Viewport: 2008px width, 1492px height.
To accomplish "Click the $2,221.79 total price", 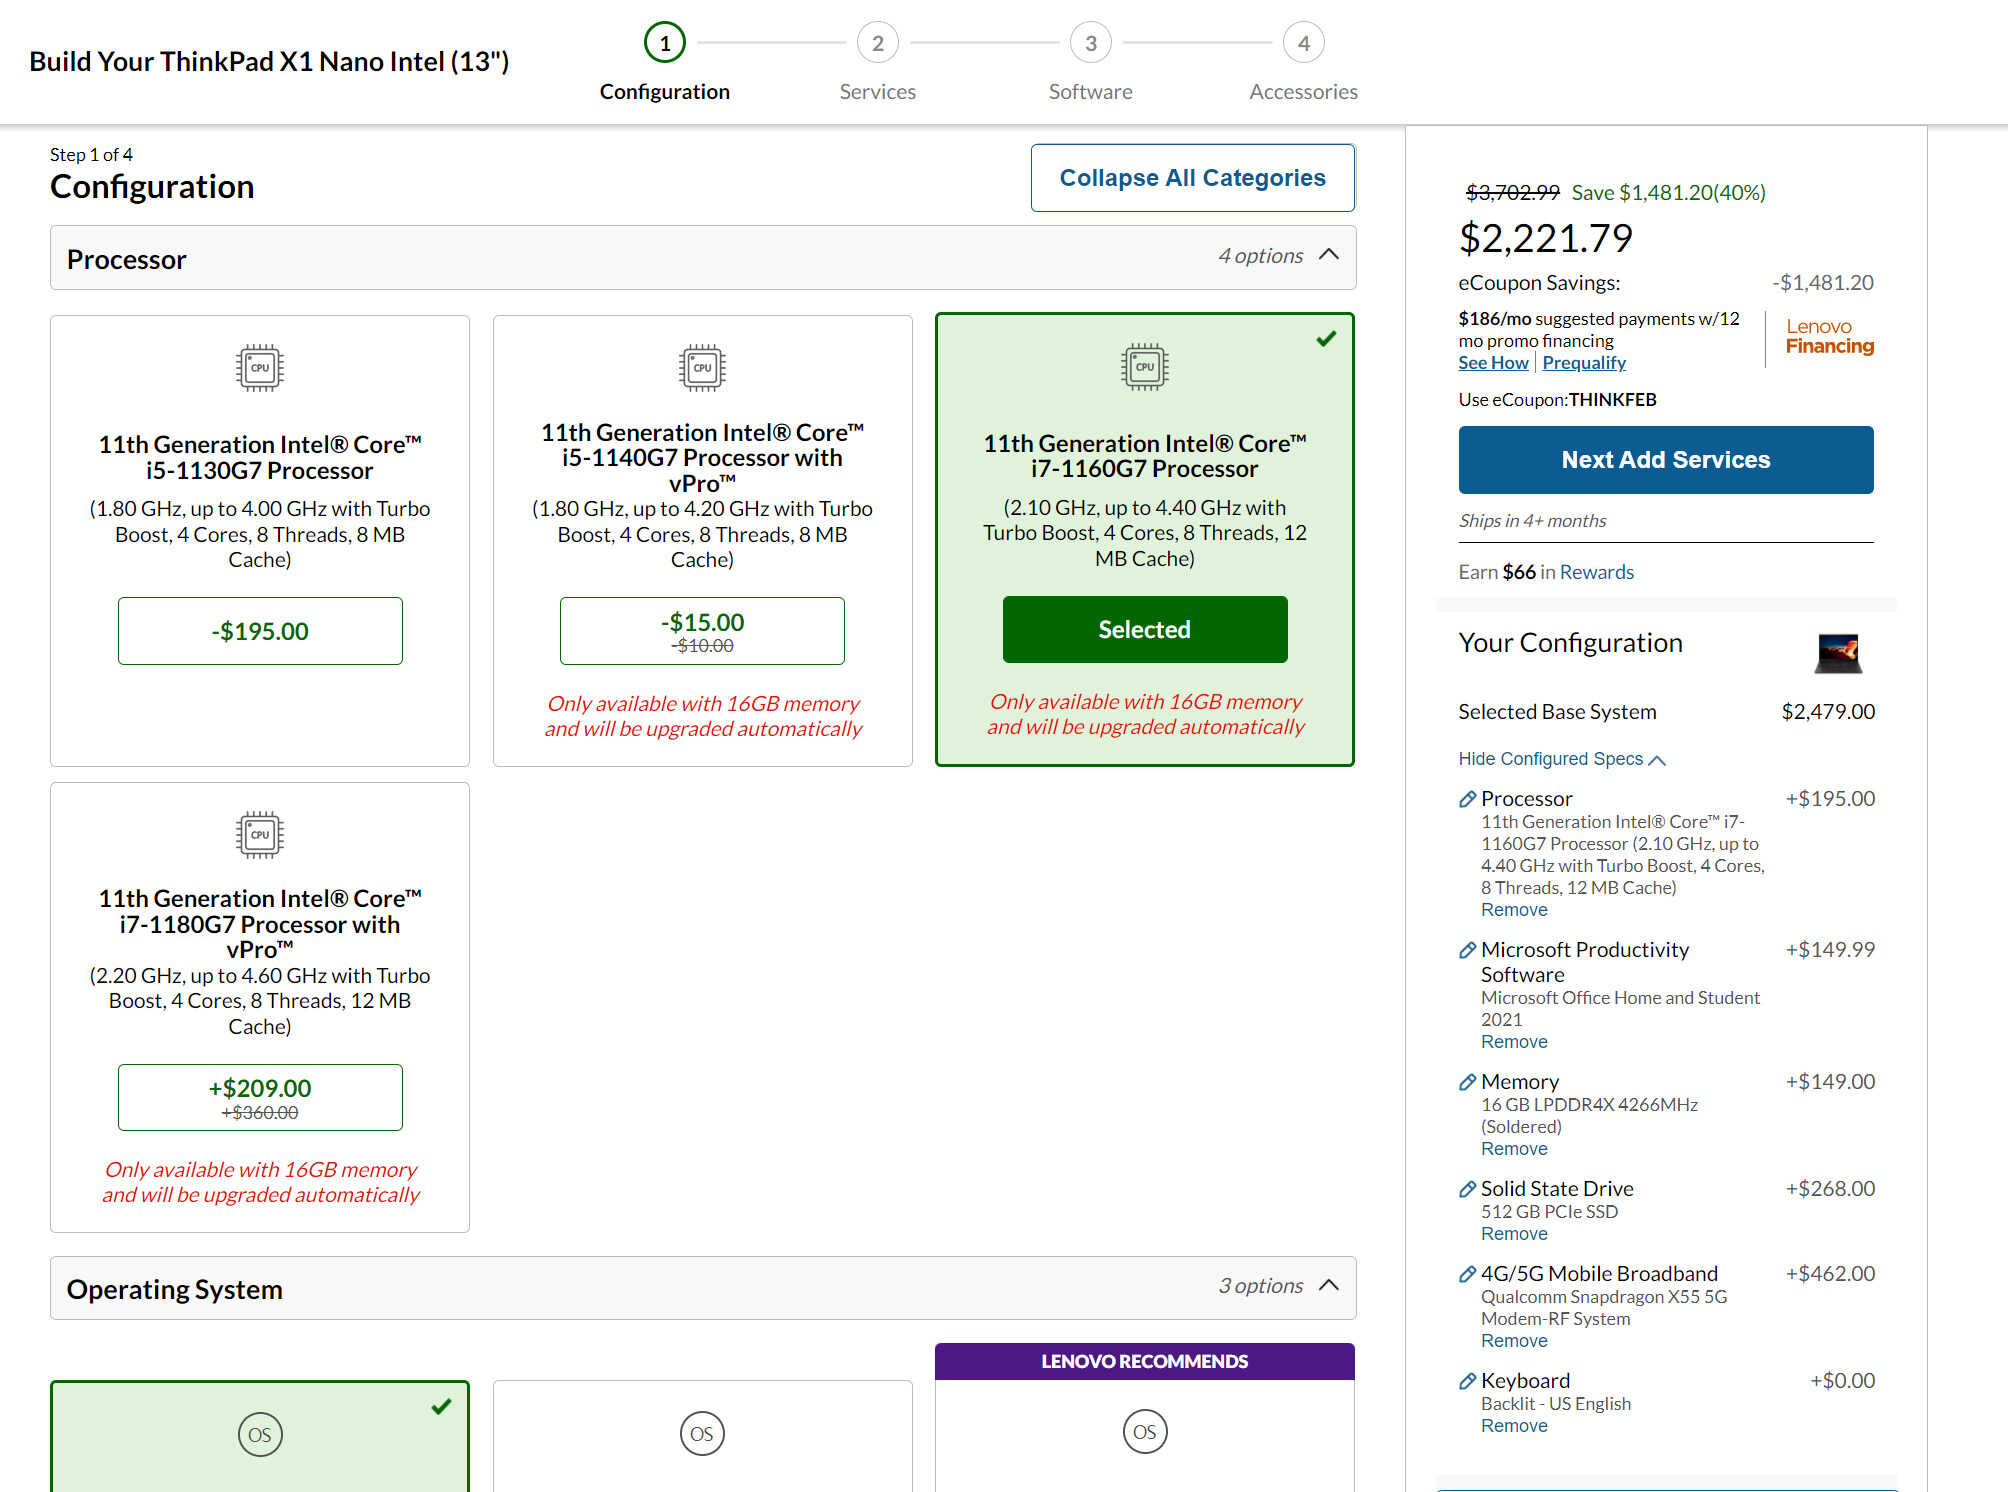I will pyautogui.click(x=1546, y=238).
